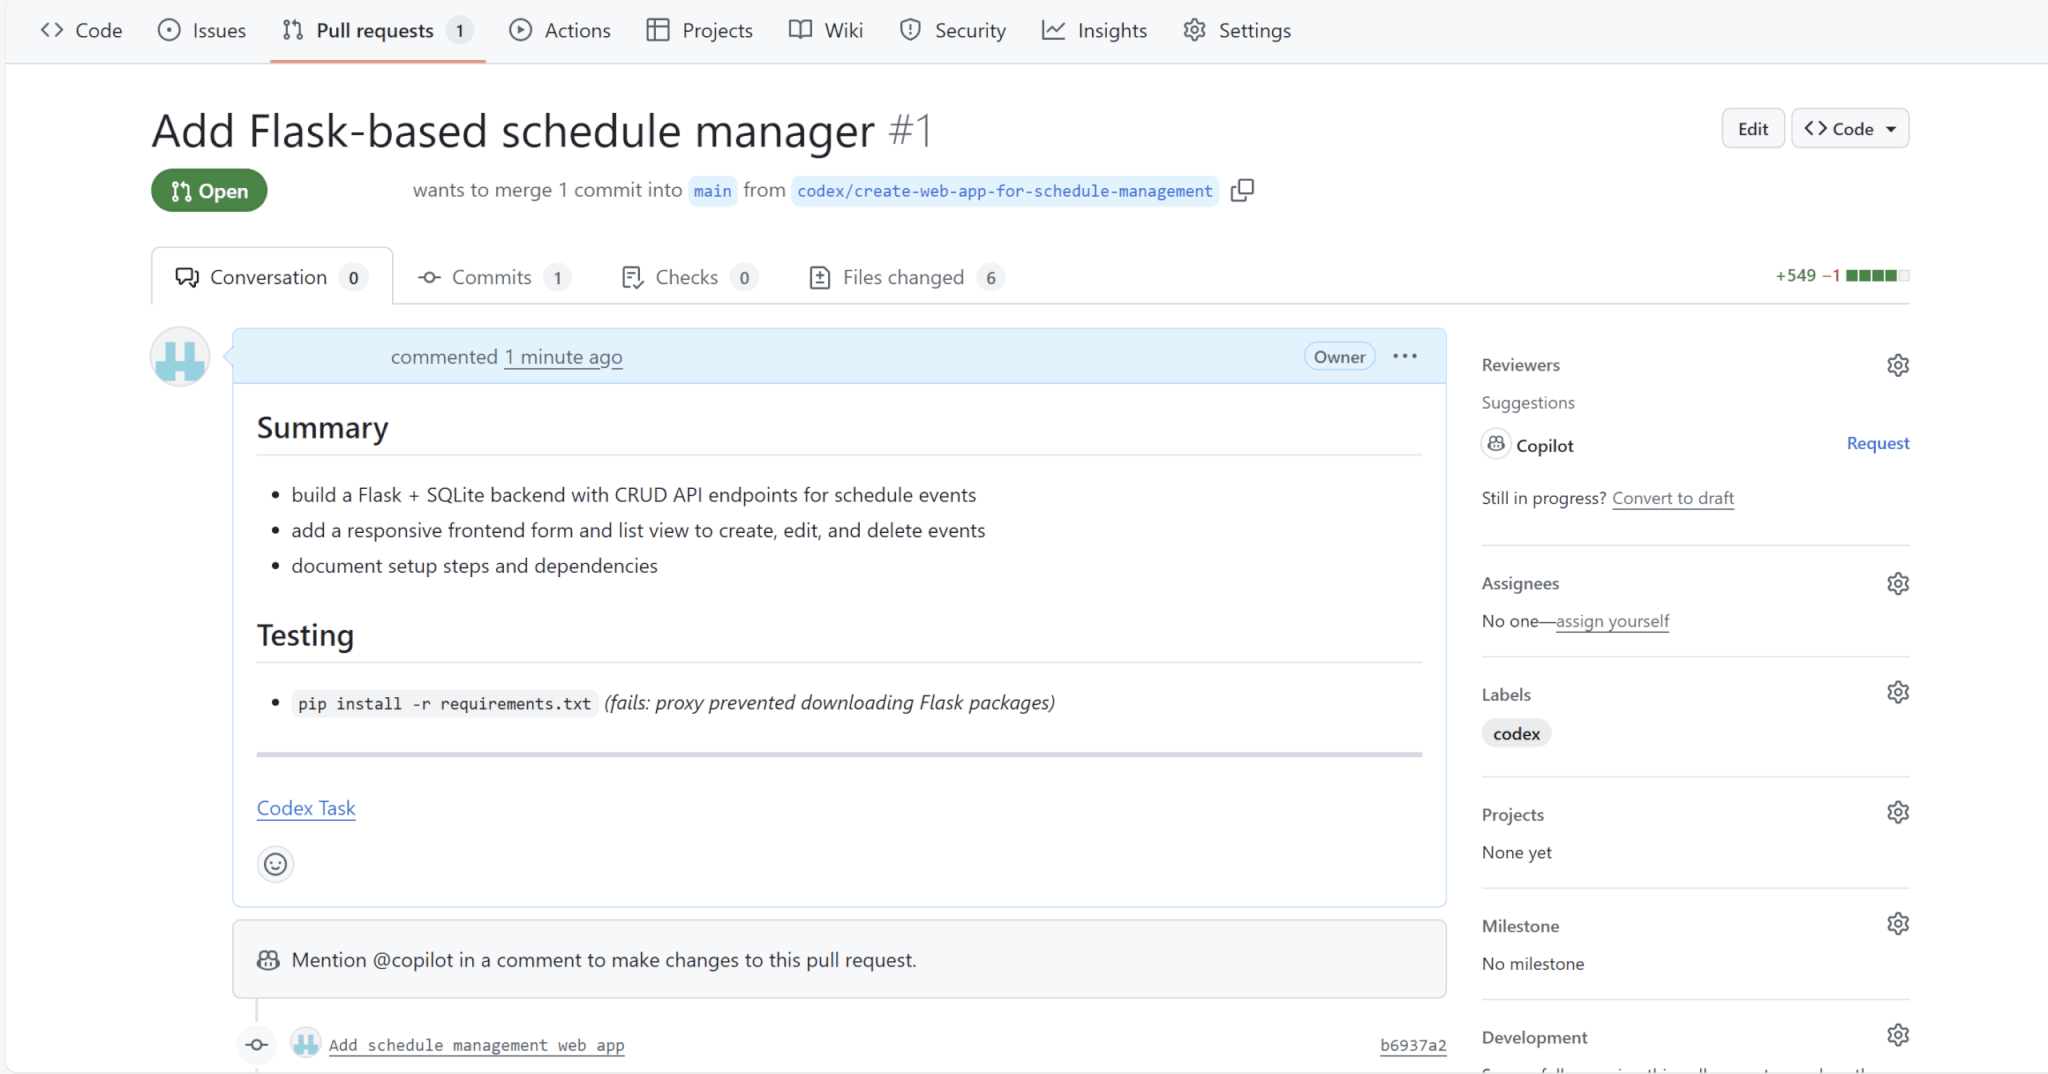2048x1074 pixels.
Task: Open commit hash b6937a2
Action: coord(1412,1045)
